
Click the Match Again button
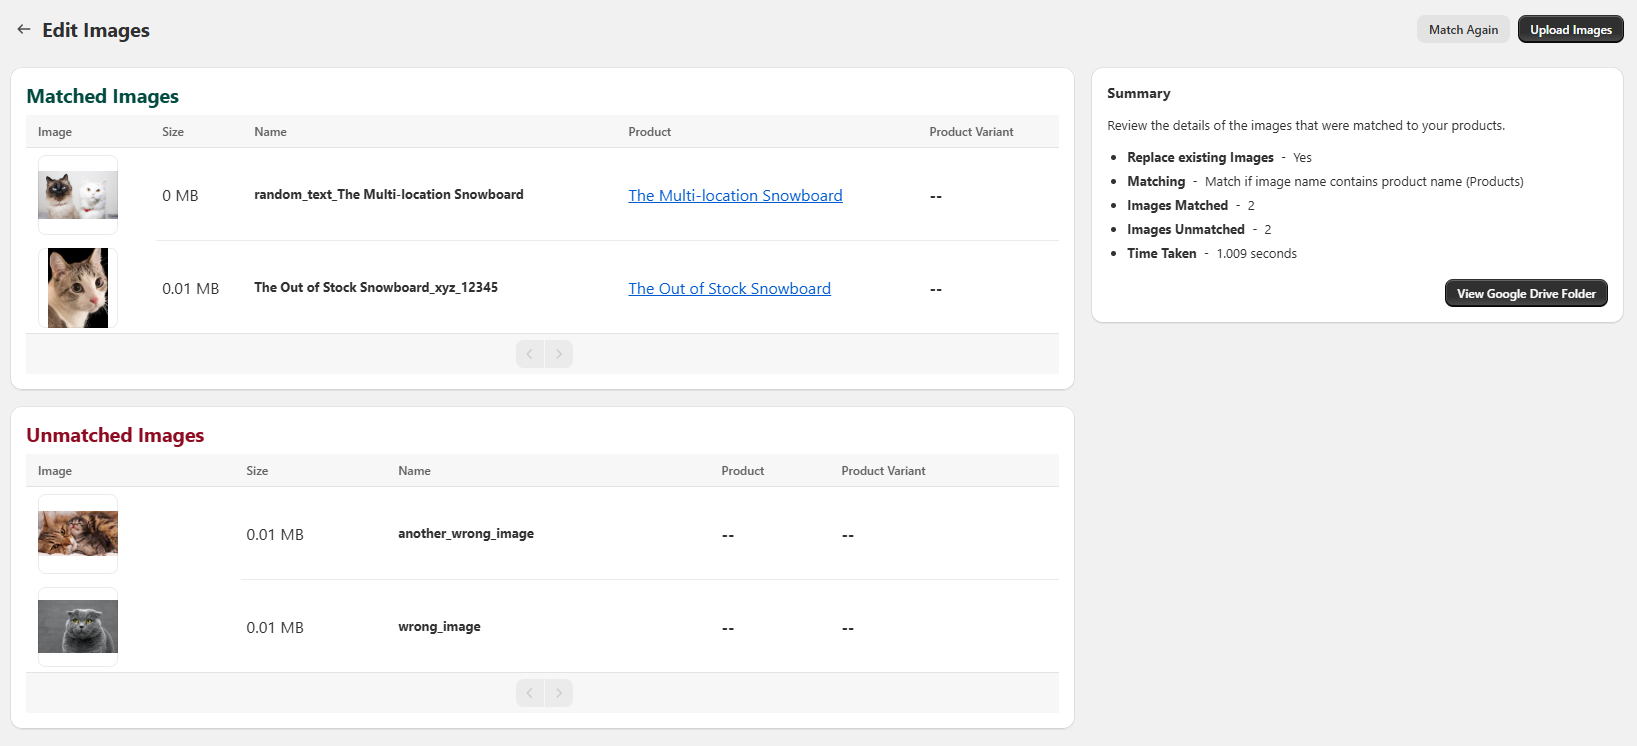point(1462,30)
